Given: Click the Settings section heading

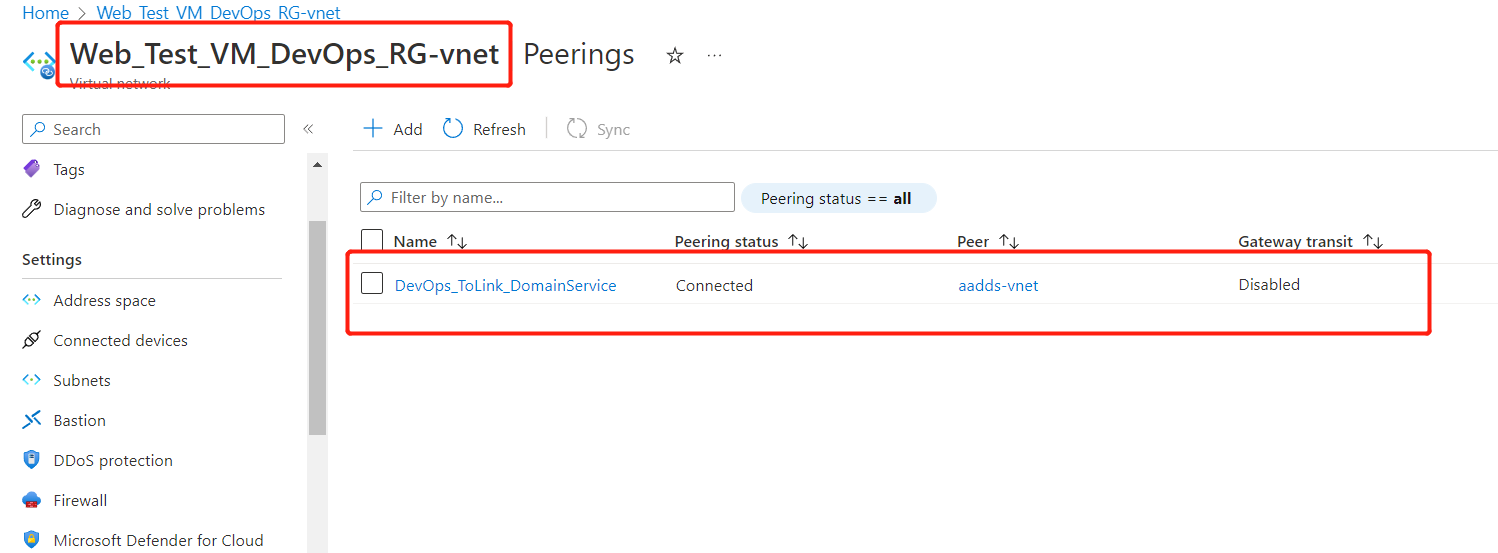Looking at the screenshot, I should (52, 259).
